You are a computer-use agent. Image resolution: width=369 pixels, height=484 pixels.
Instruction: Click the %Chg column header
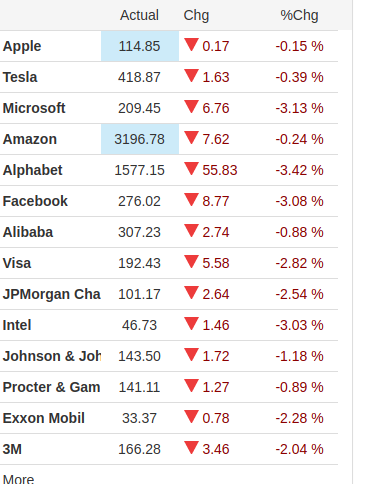(x=299, y=15)
